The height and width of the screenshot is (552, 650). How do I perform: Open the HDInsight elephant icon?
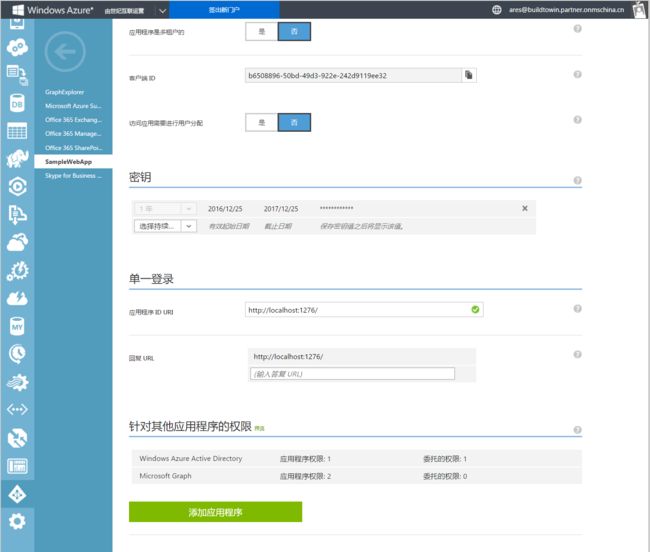pyautogui.click(x=17, y=158)
